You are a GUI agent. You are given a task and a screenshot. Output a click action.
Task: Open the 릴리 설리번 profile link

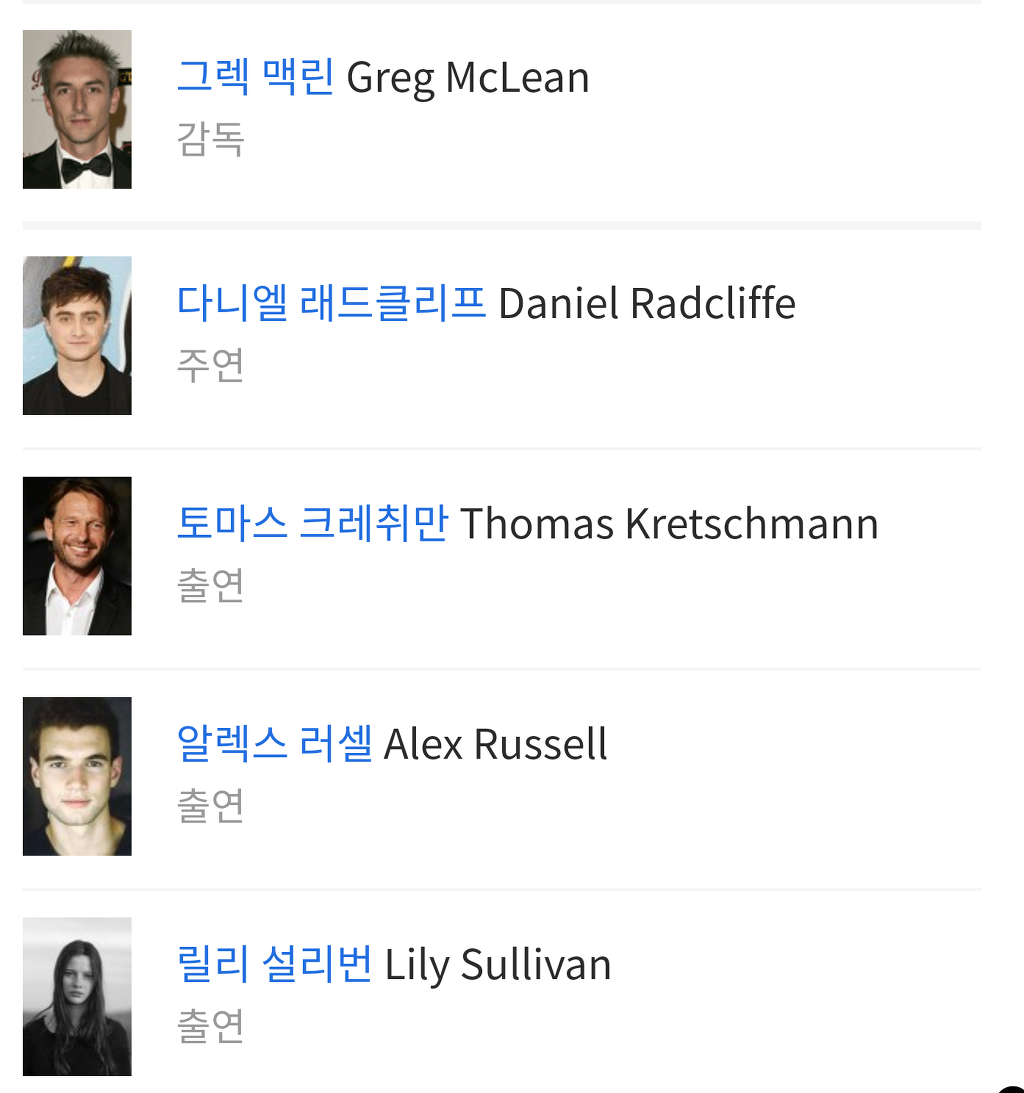pyautogui.click(x=275, y=964)
